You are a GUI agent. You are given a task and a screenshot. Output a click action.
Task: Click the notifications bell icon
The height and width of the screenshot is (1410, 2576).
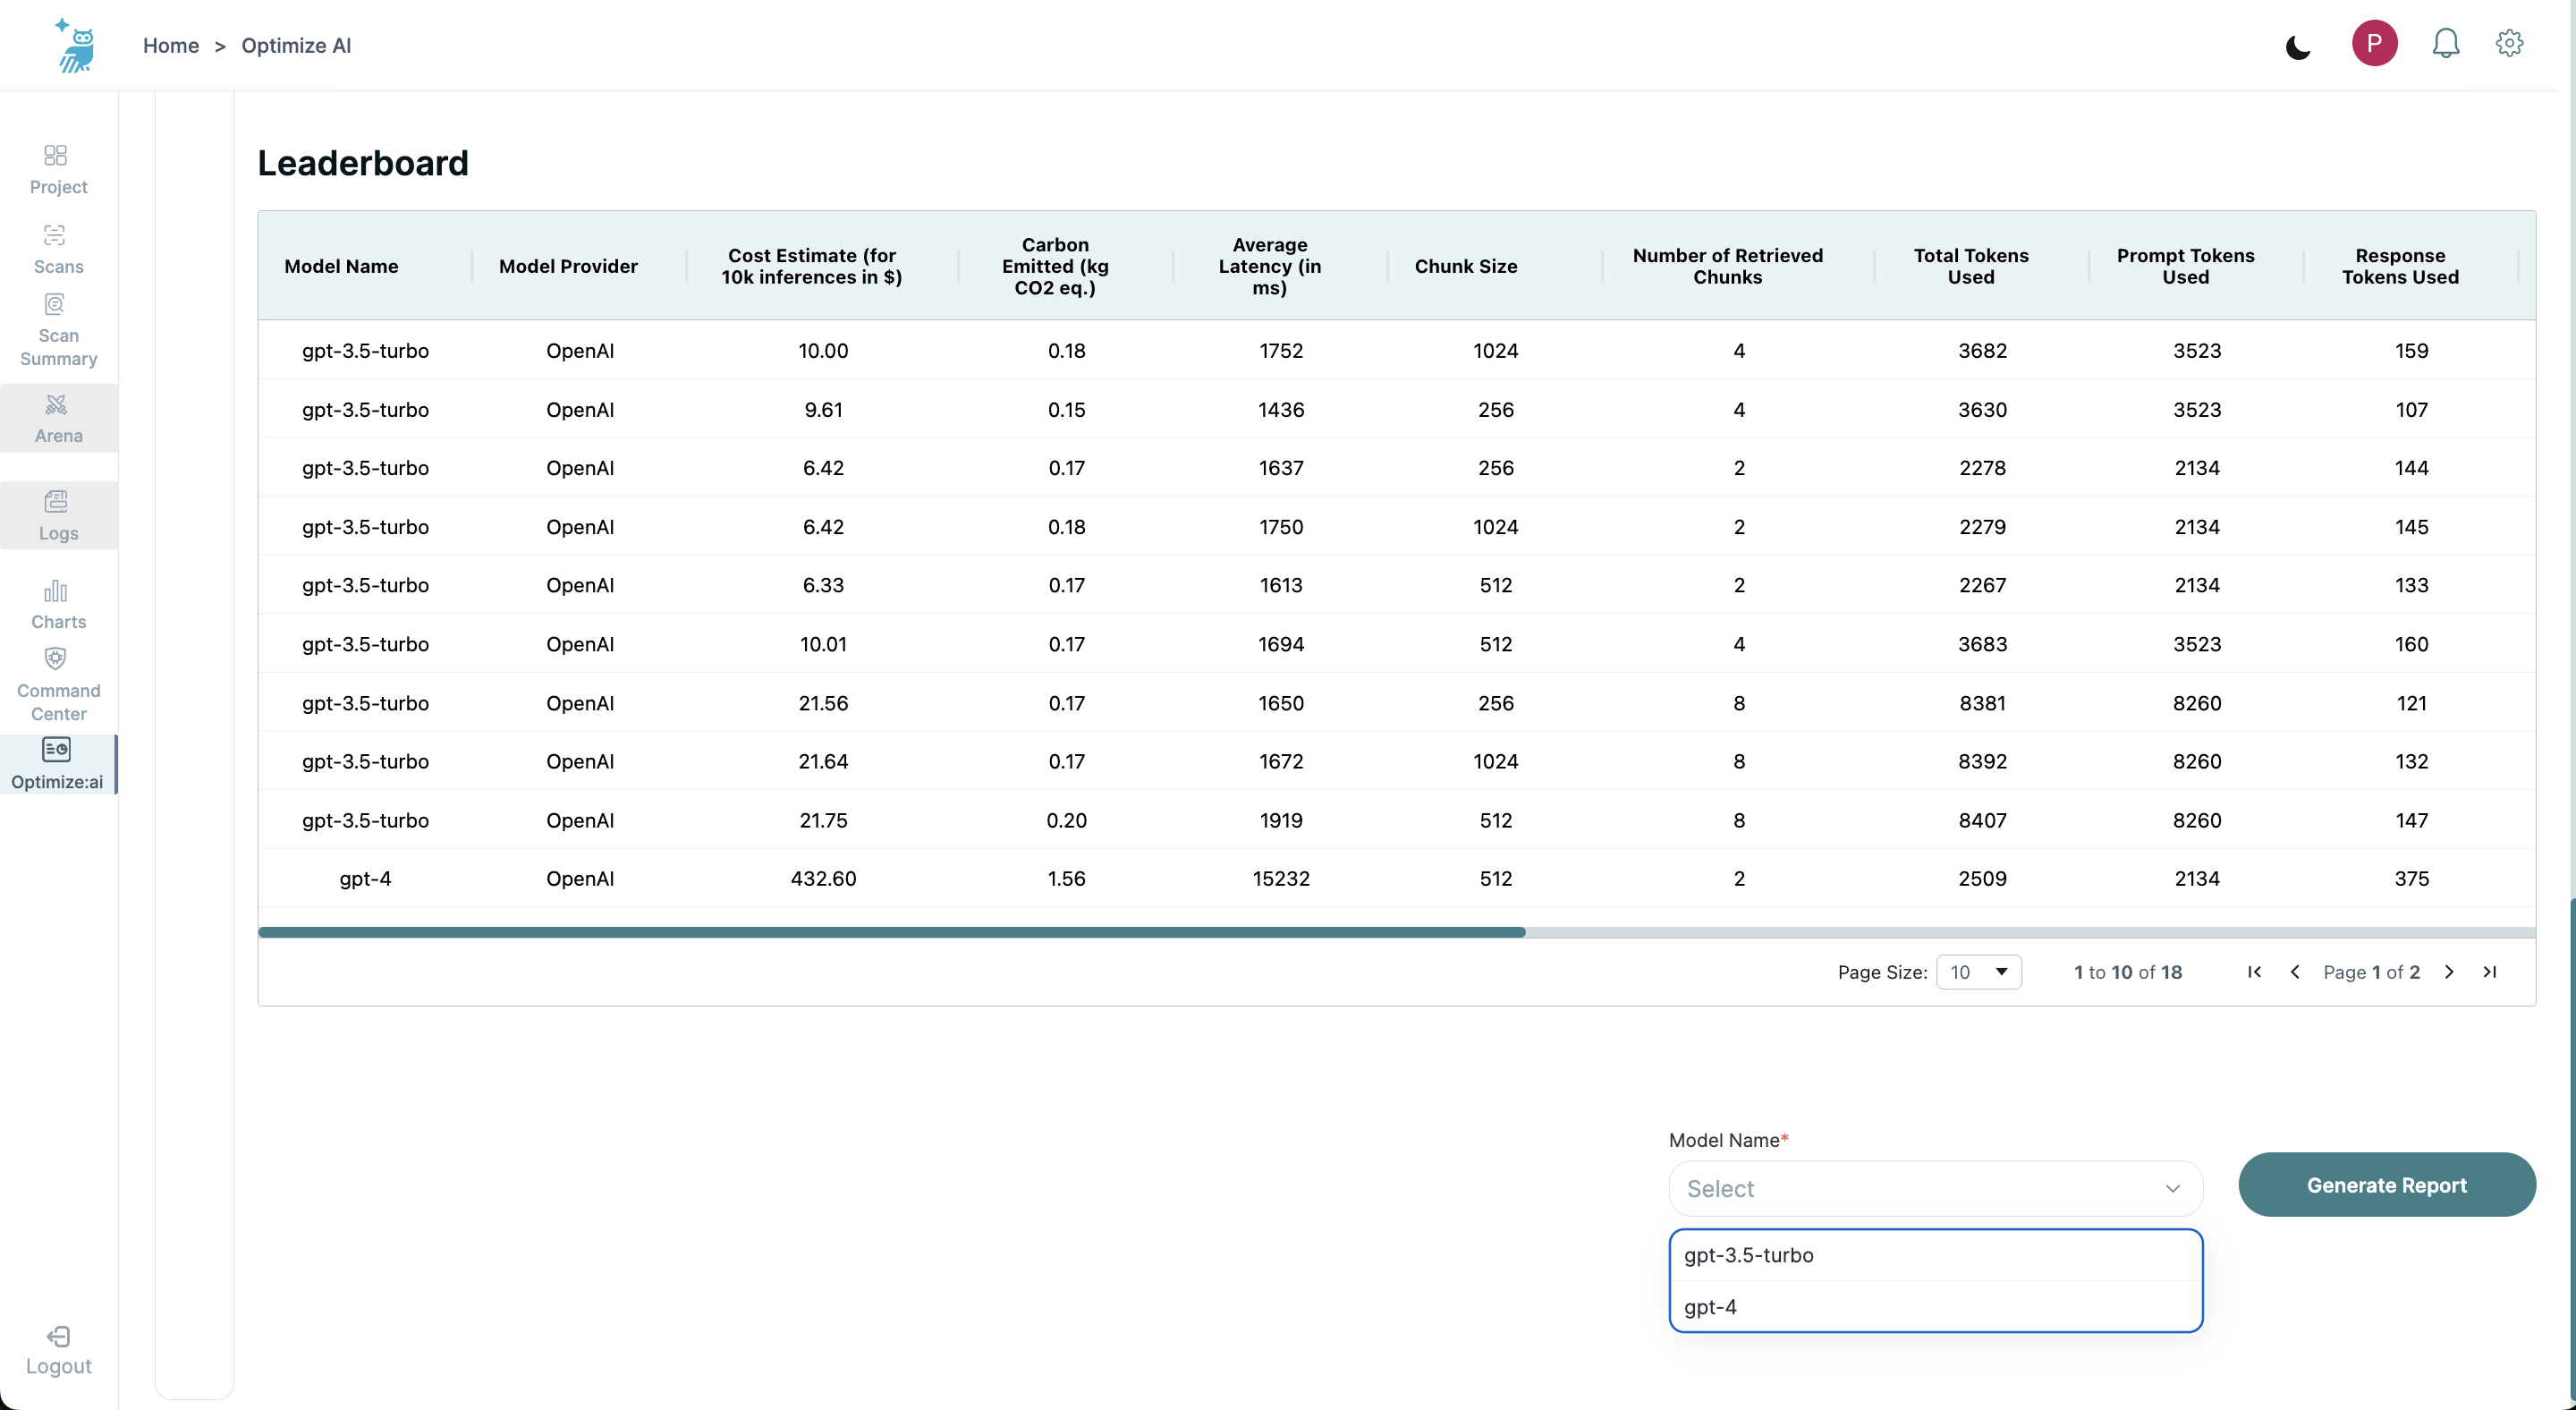click(2445, 44)
